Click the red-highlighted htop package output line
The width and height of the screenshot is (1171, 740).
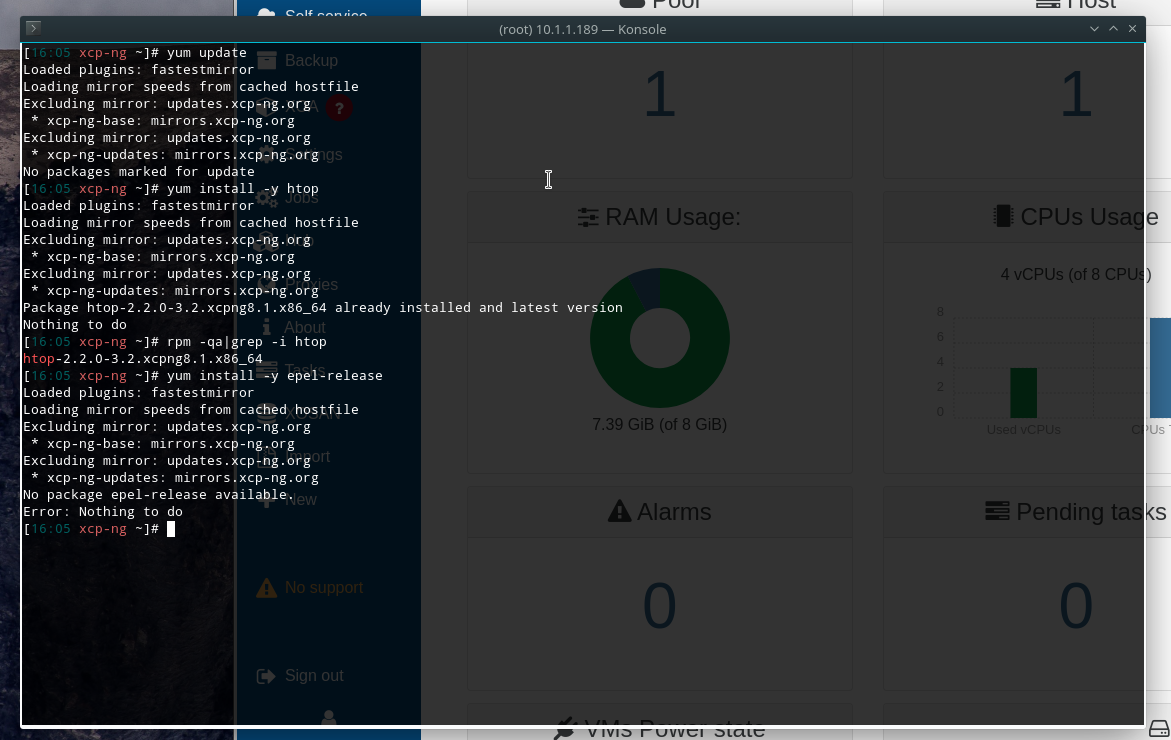[143, 358]
